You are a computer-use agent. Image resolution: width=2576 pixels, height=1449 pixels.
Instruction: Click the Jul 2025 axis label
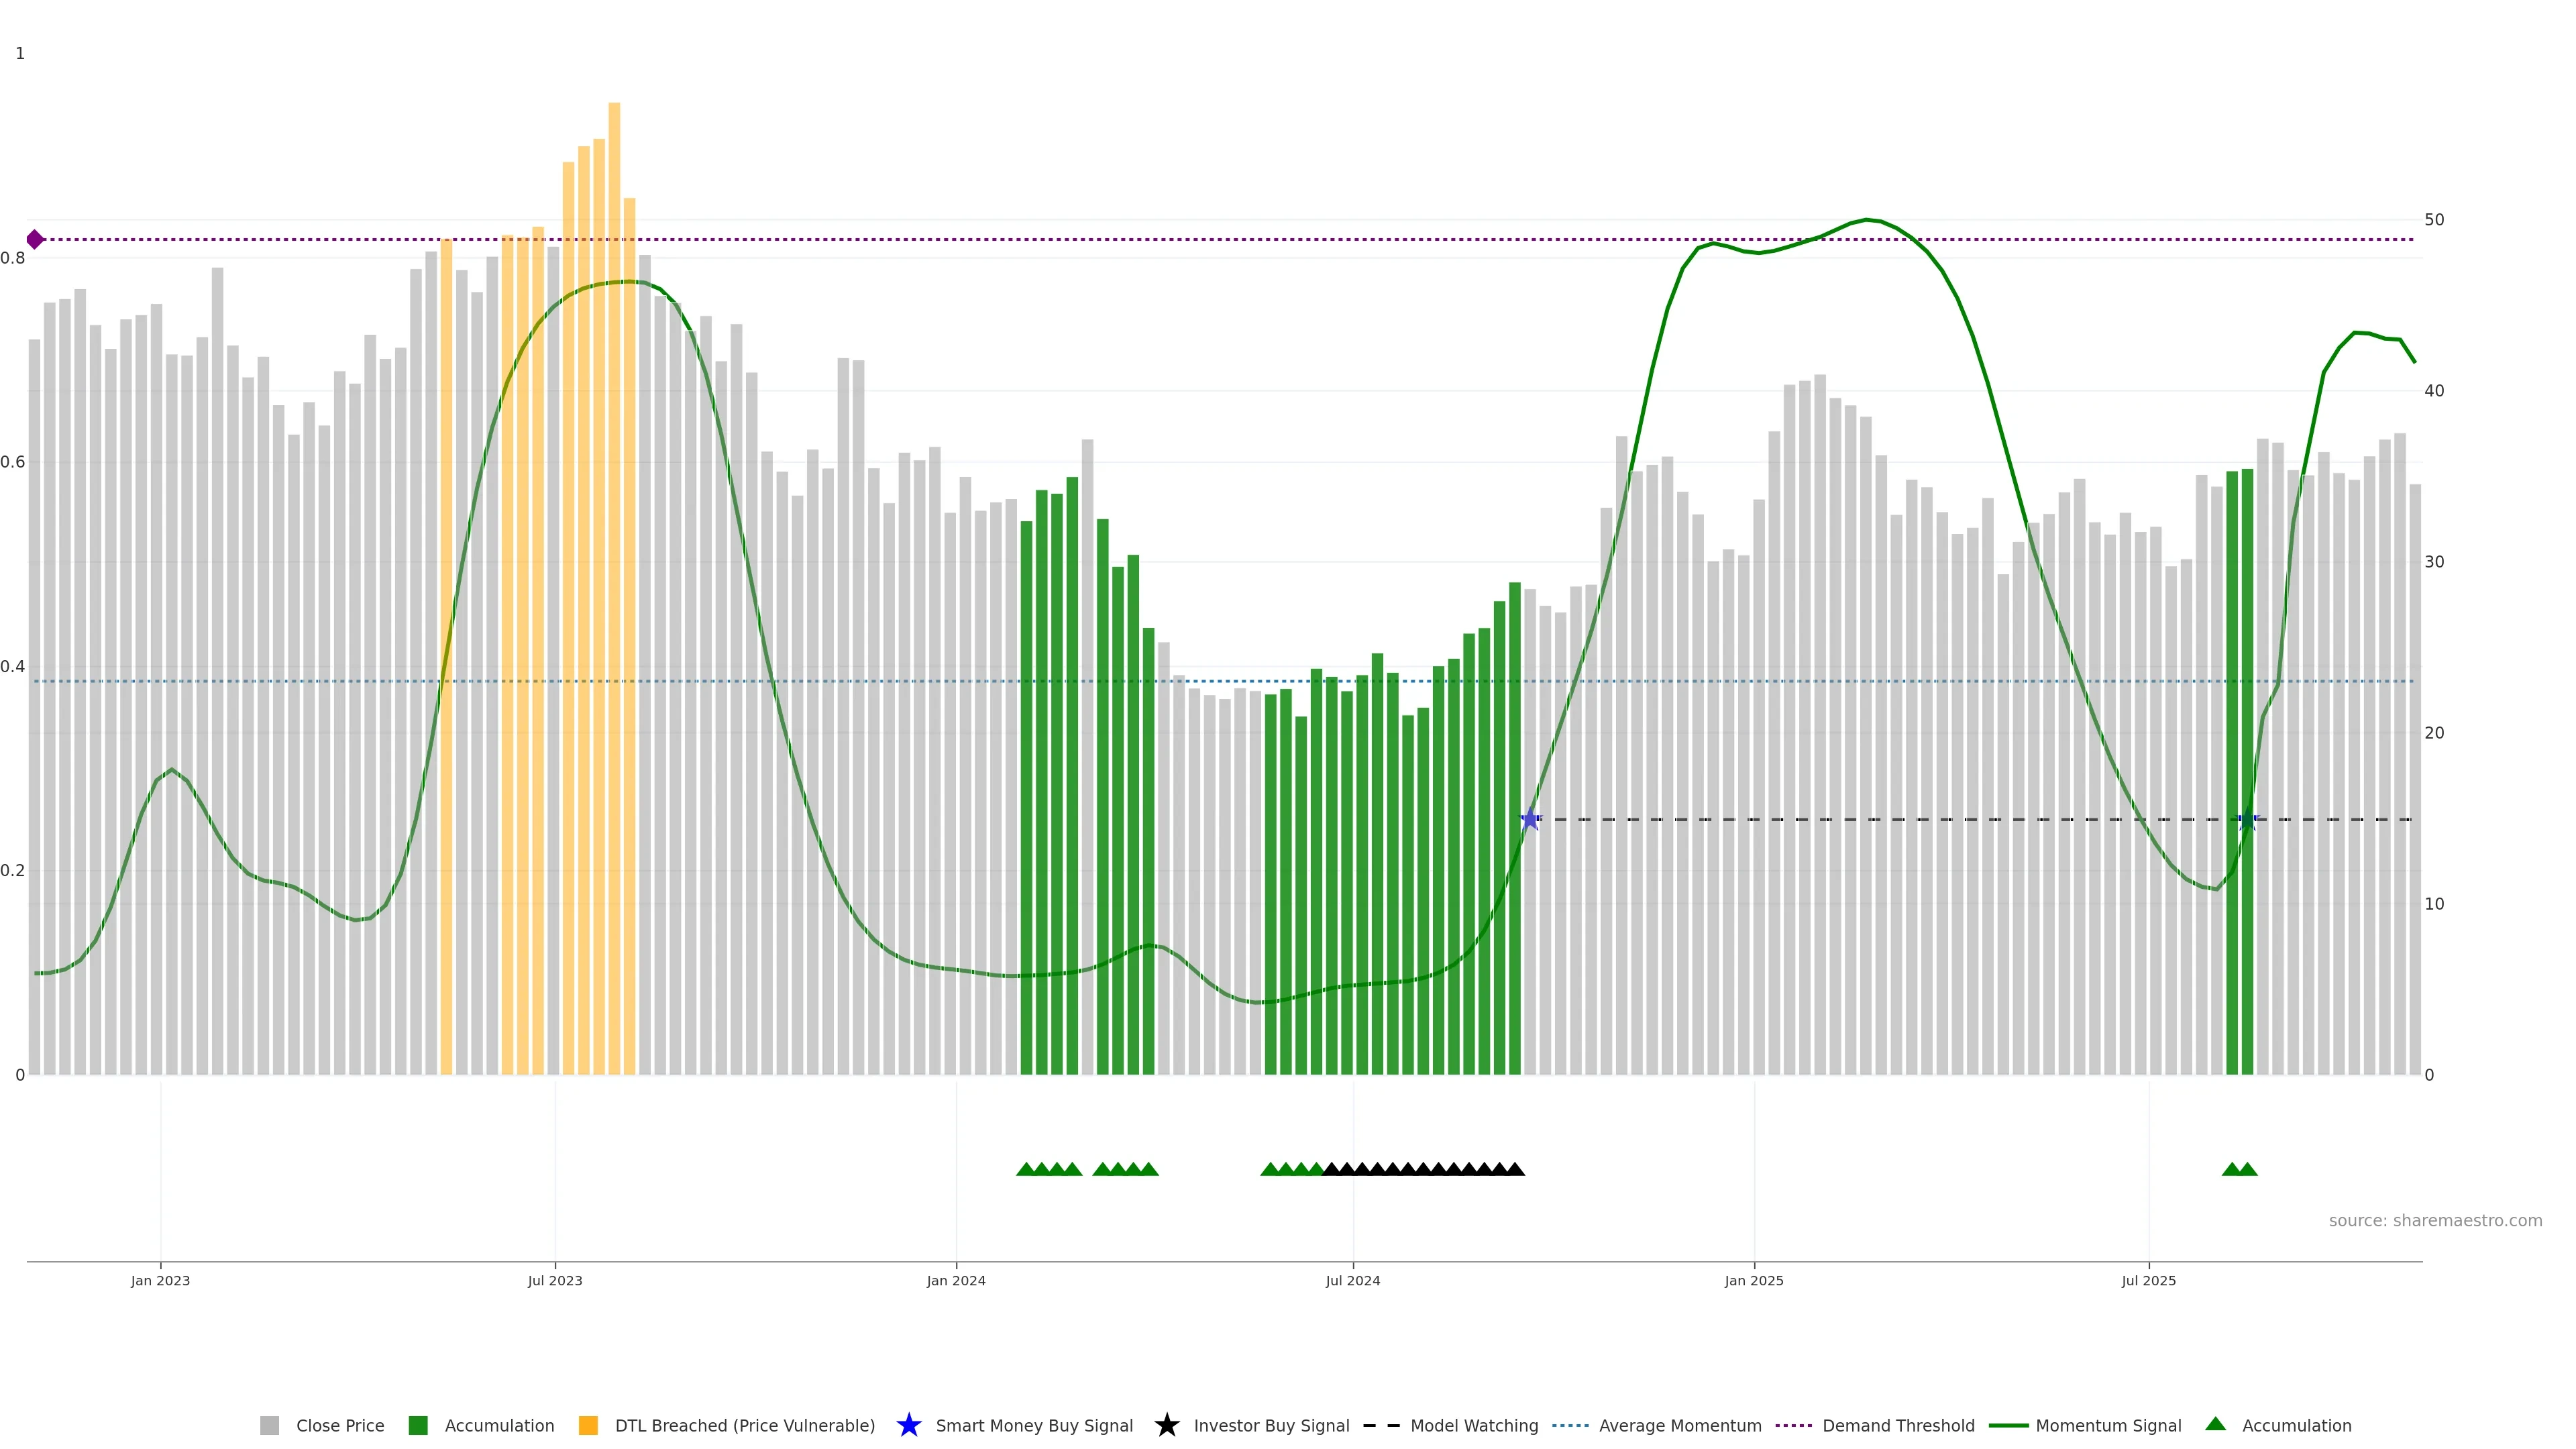[x=2148, y=1281]
